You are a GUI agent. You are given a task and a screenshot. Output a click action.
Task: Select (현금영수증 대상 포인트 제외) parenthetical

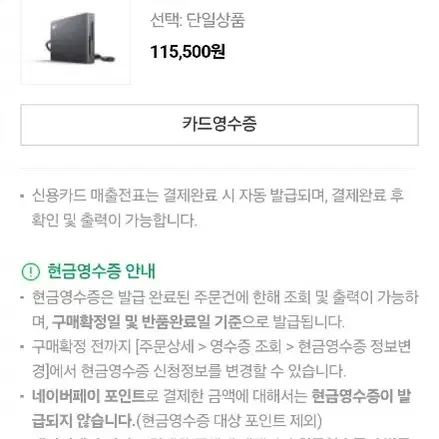pos(229,421)
